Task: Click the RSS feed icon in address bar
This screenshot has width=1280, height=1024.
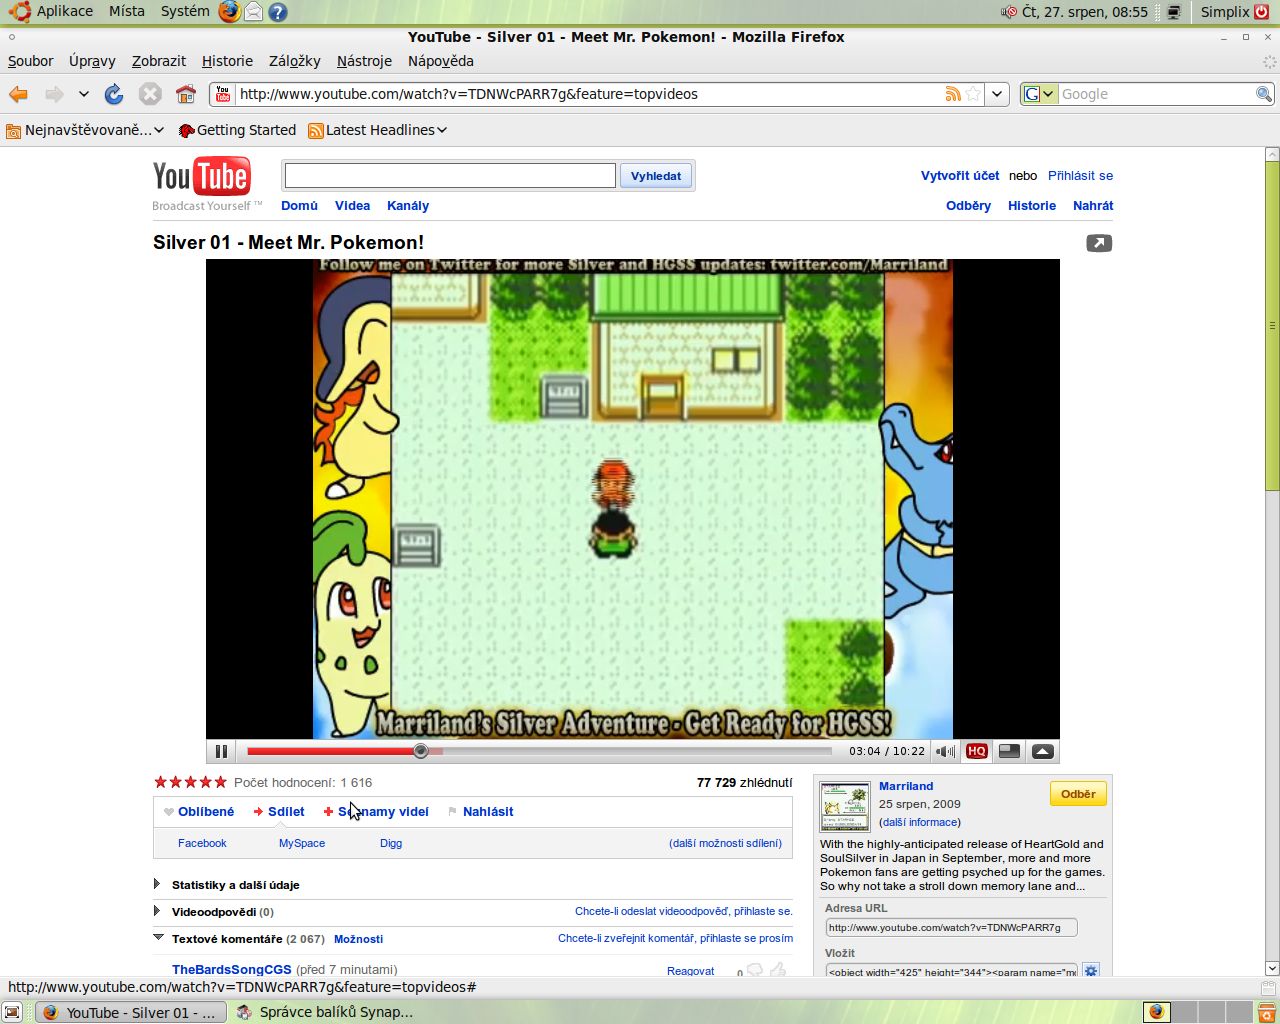Action: pyautogui.click(x=953, y=94)
